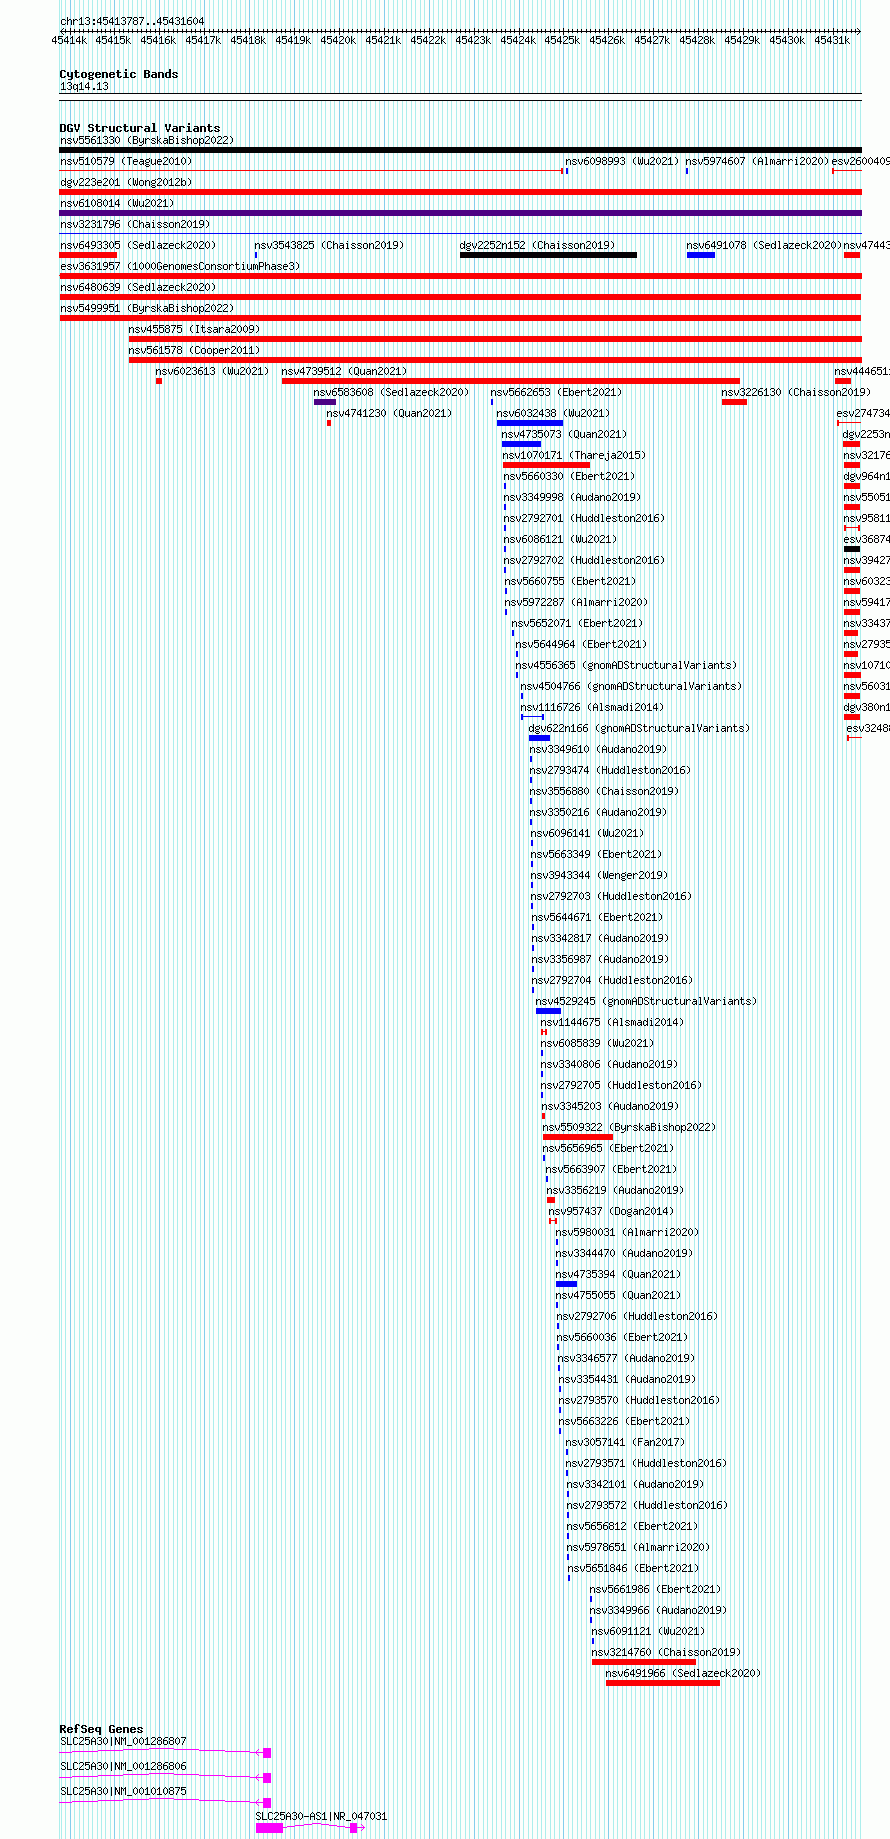Screen dimensions: 890x1839
Task: Click the chr13:45413787..45431604 coordinate text
Action: click(x=132, y=21)
